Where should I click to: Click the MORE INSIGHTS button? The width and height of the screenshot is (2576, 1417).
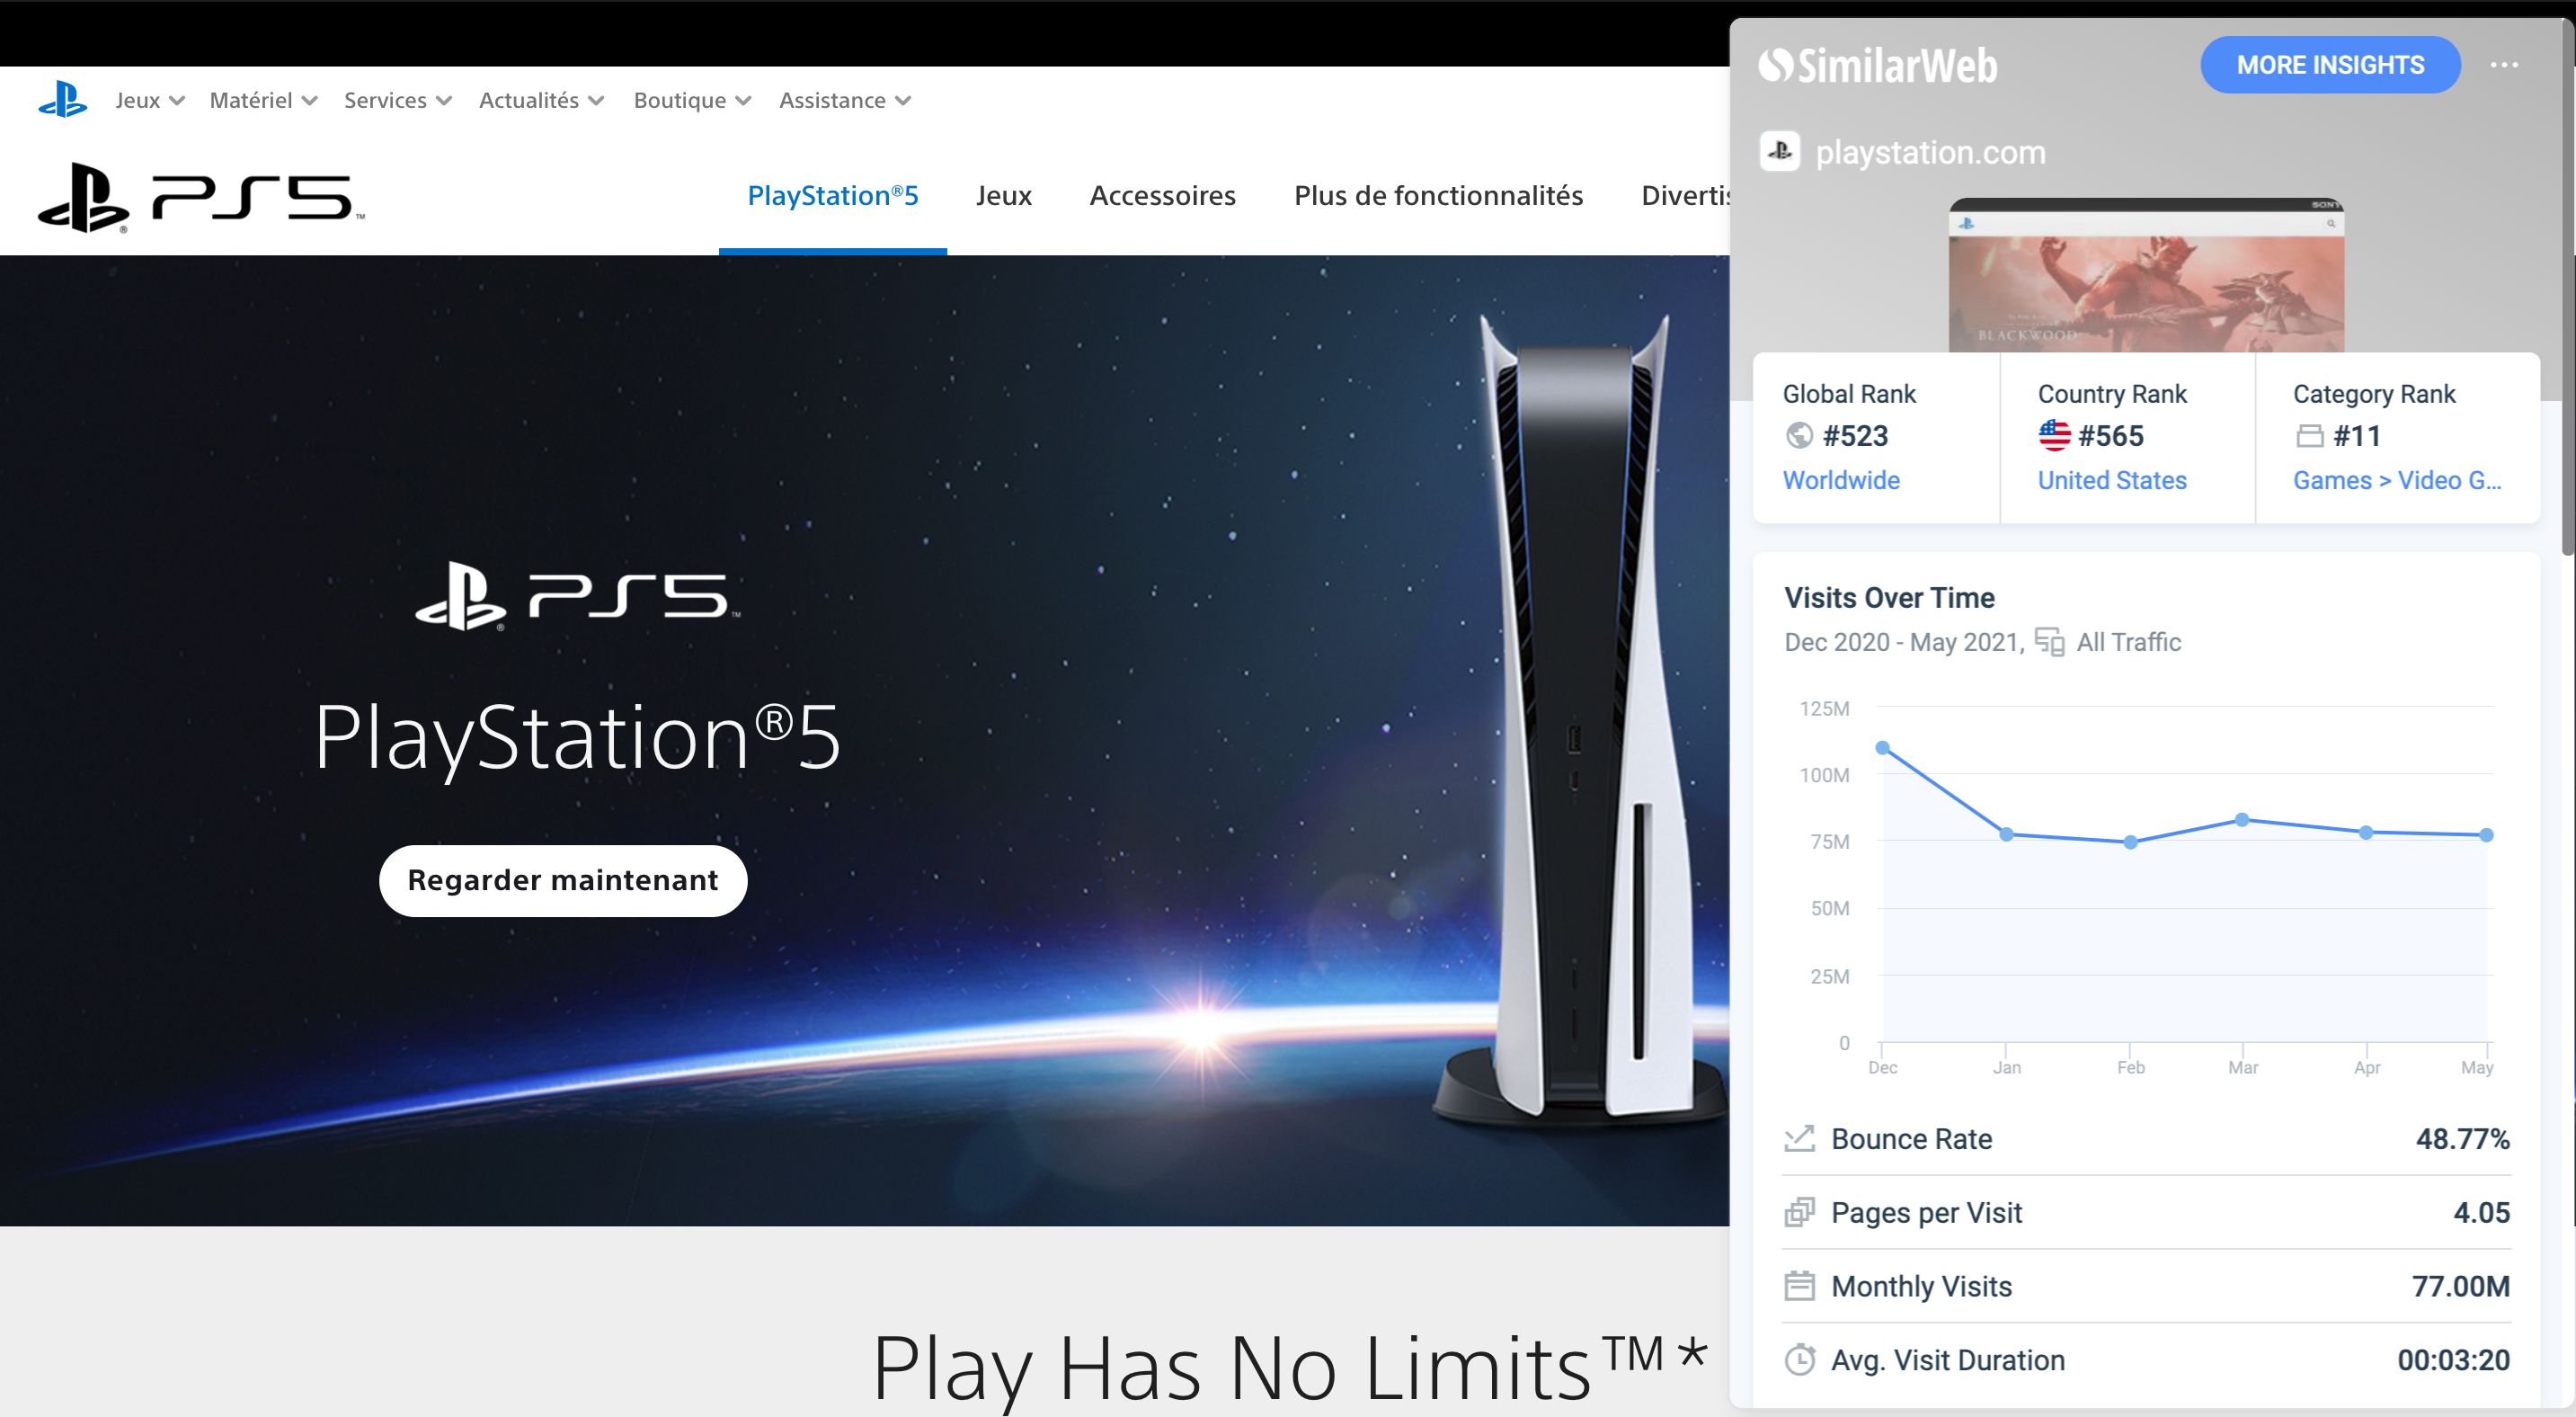coord(2332,67)
